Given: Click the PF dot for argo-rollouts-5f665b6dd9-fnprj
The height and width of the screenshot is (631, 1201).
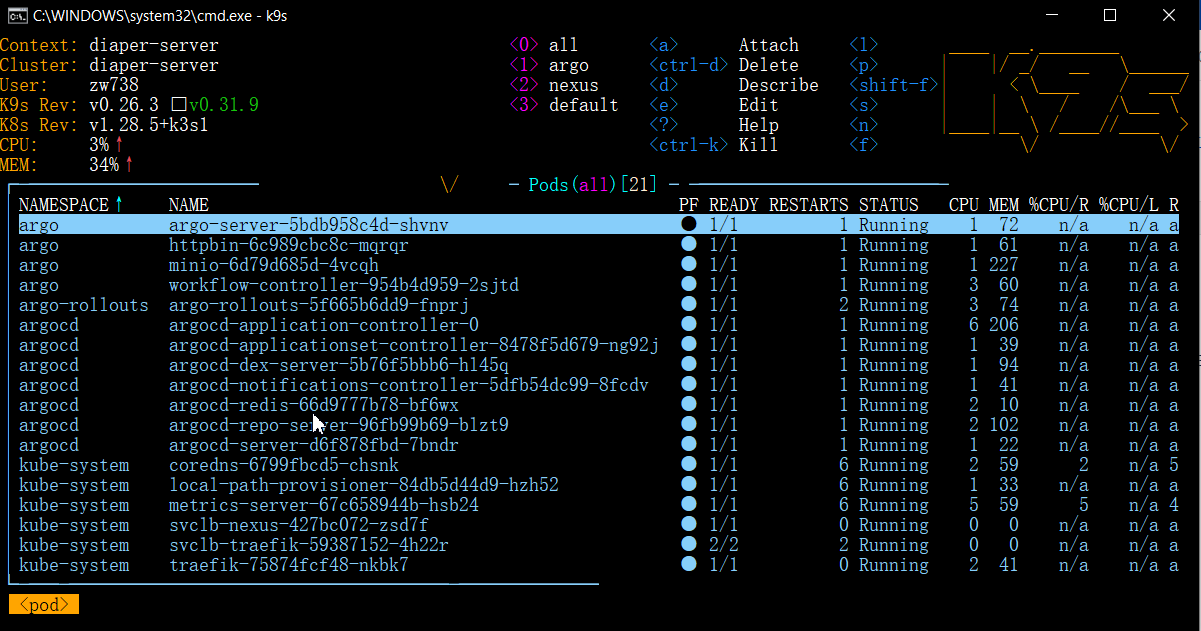Looking at the screenshot, I should point(688,305).
